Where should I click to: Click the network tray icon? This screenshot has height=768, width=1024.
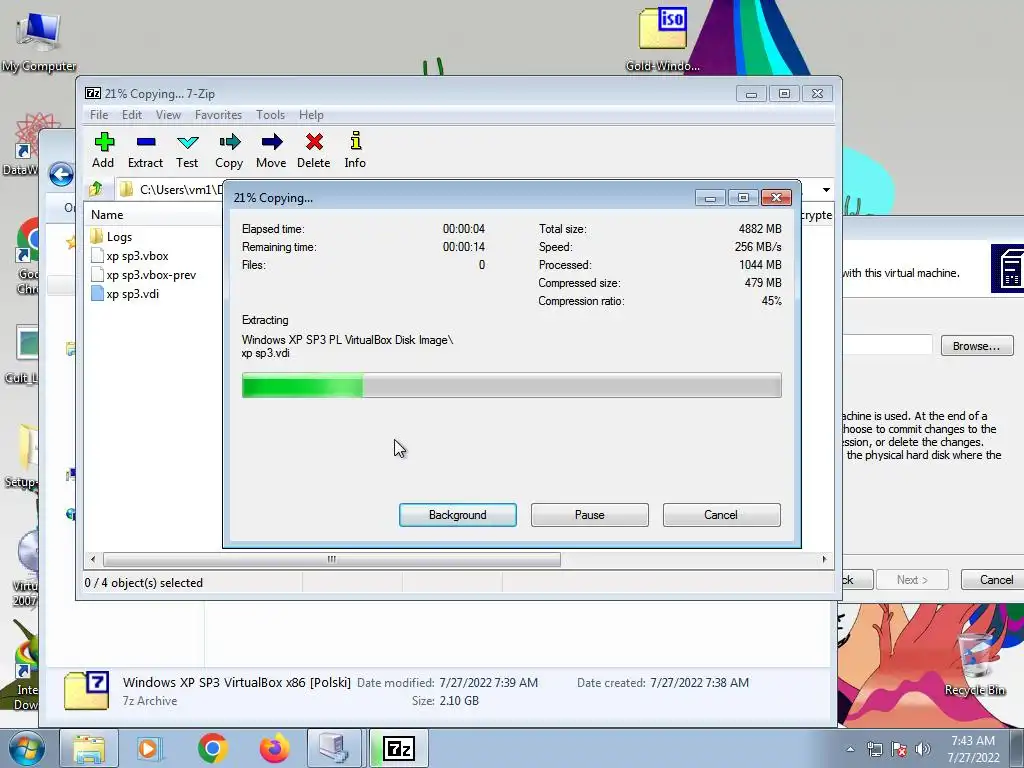click(874, 749)
